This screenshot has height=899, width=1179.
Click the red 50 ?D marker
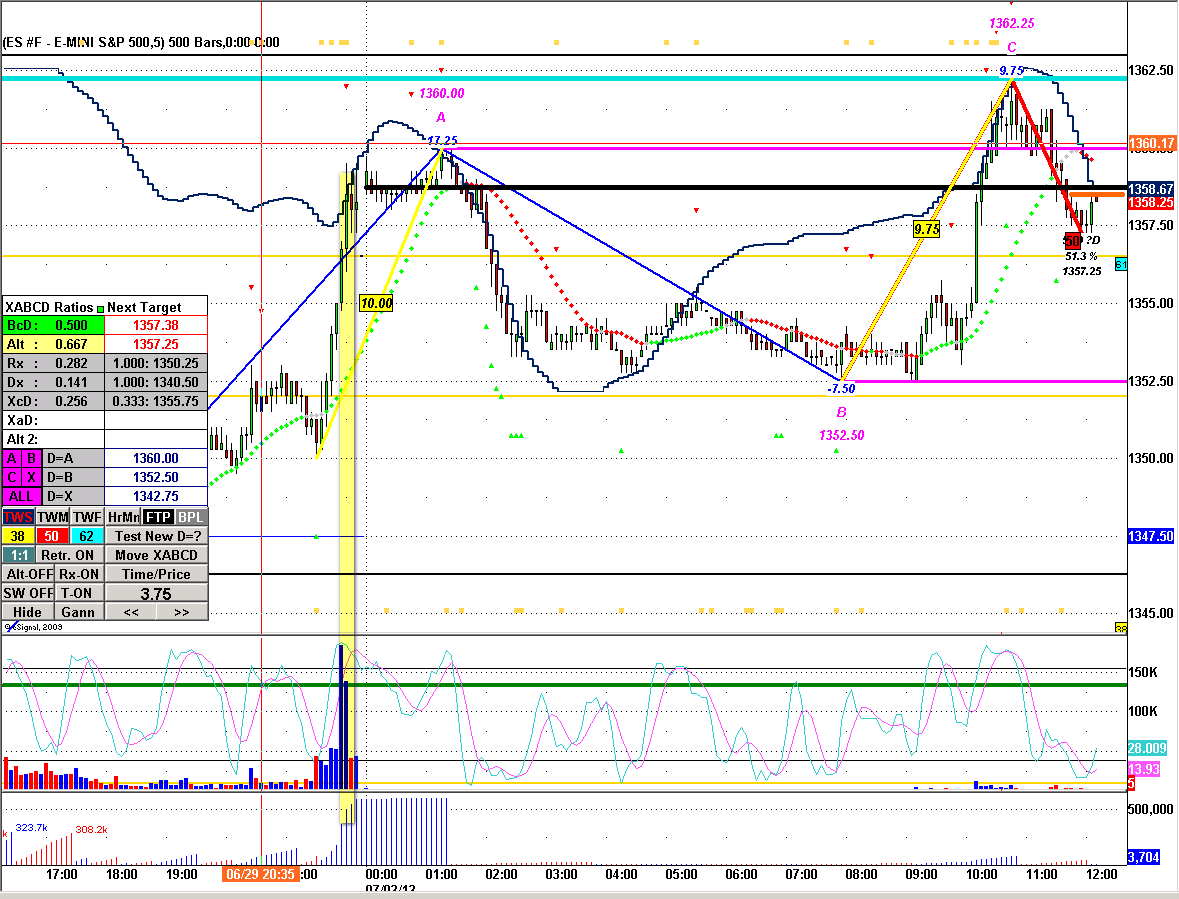[x=1072, y=241]
